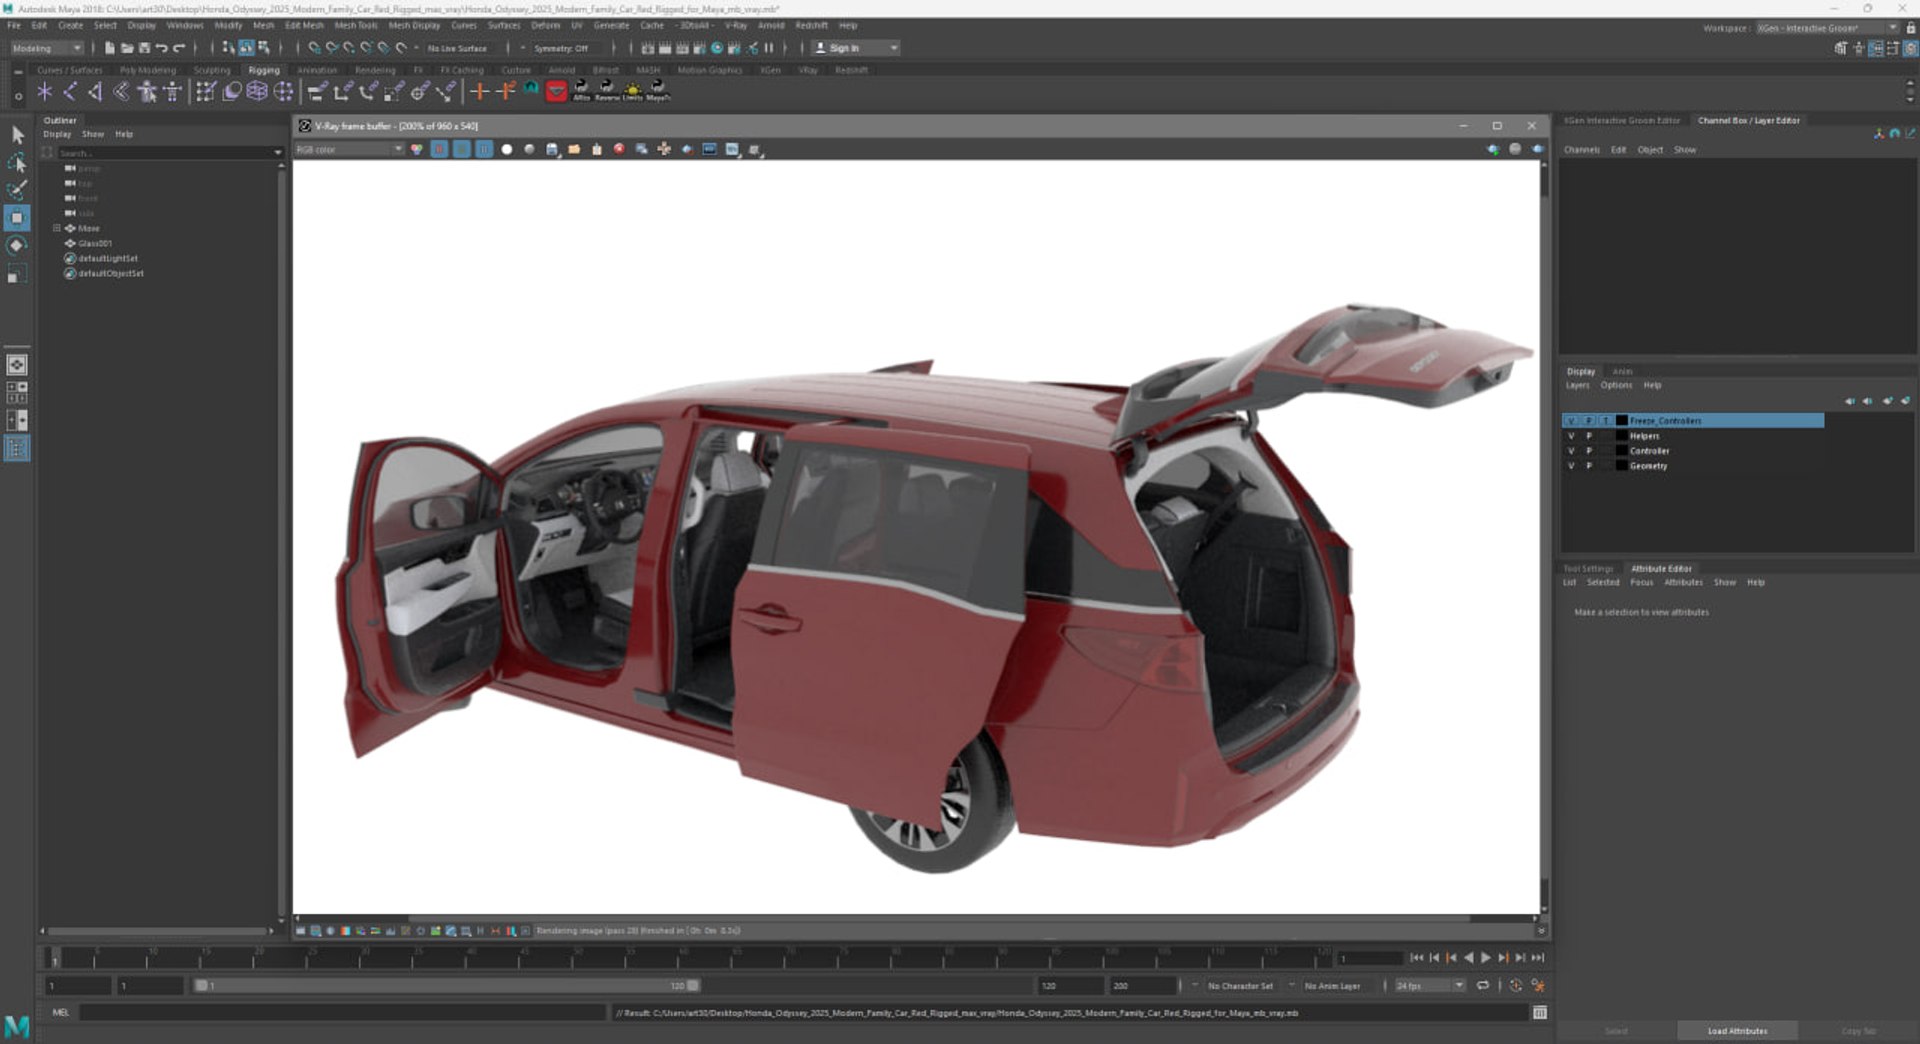The height and width of the screenshot is (1044, 1920).
Task: Click the Symmetry: Off field
Action: (561, 48)
